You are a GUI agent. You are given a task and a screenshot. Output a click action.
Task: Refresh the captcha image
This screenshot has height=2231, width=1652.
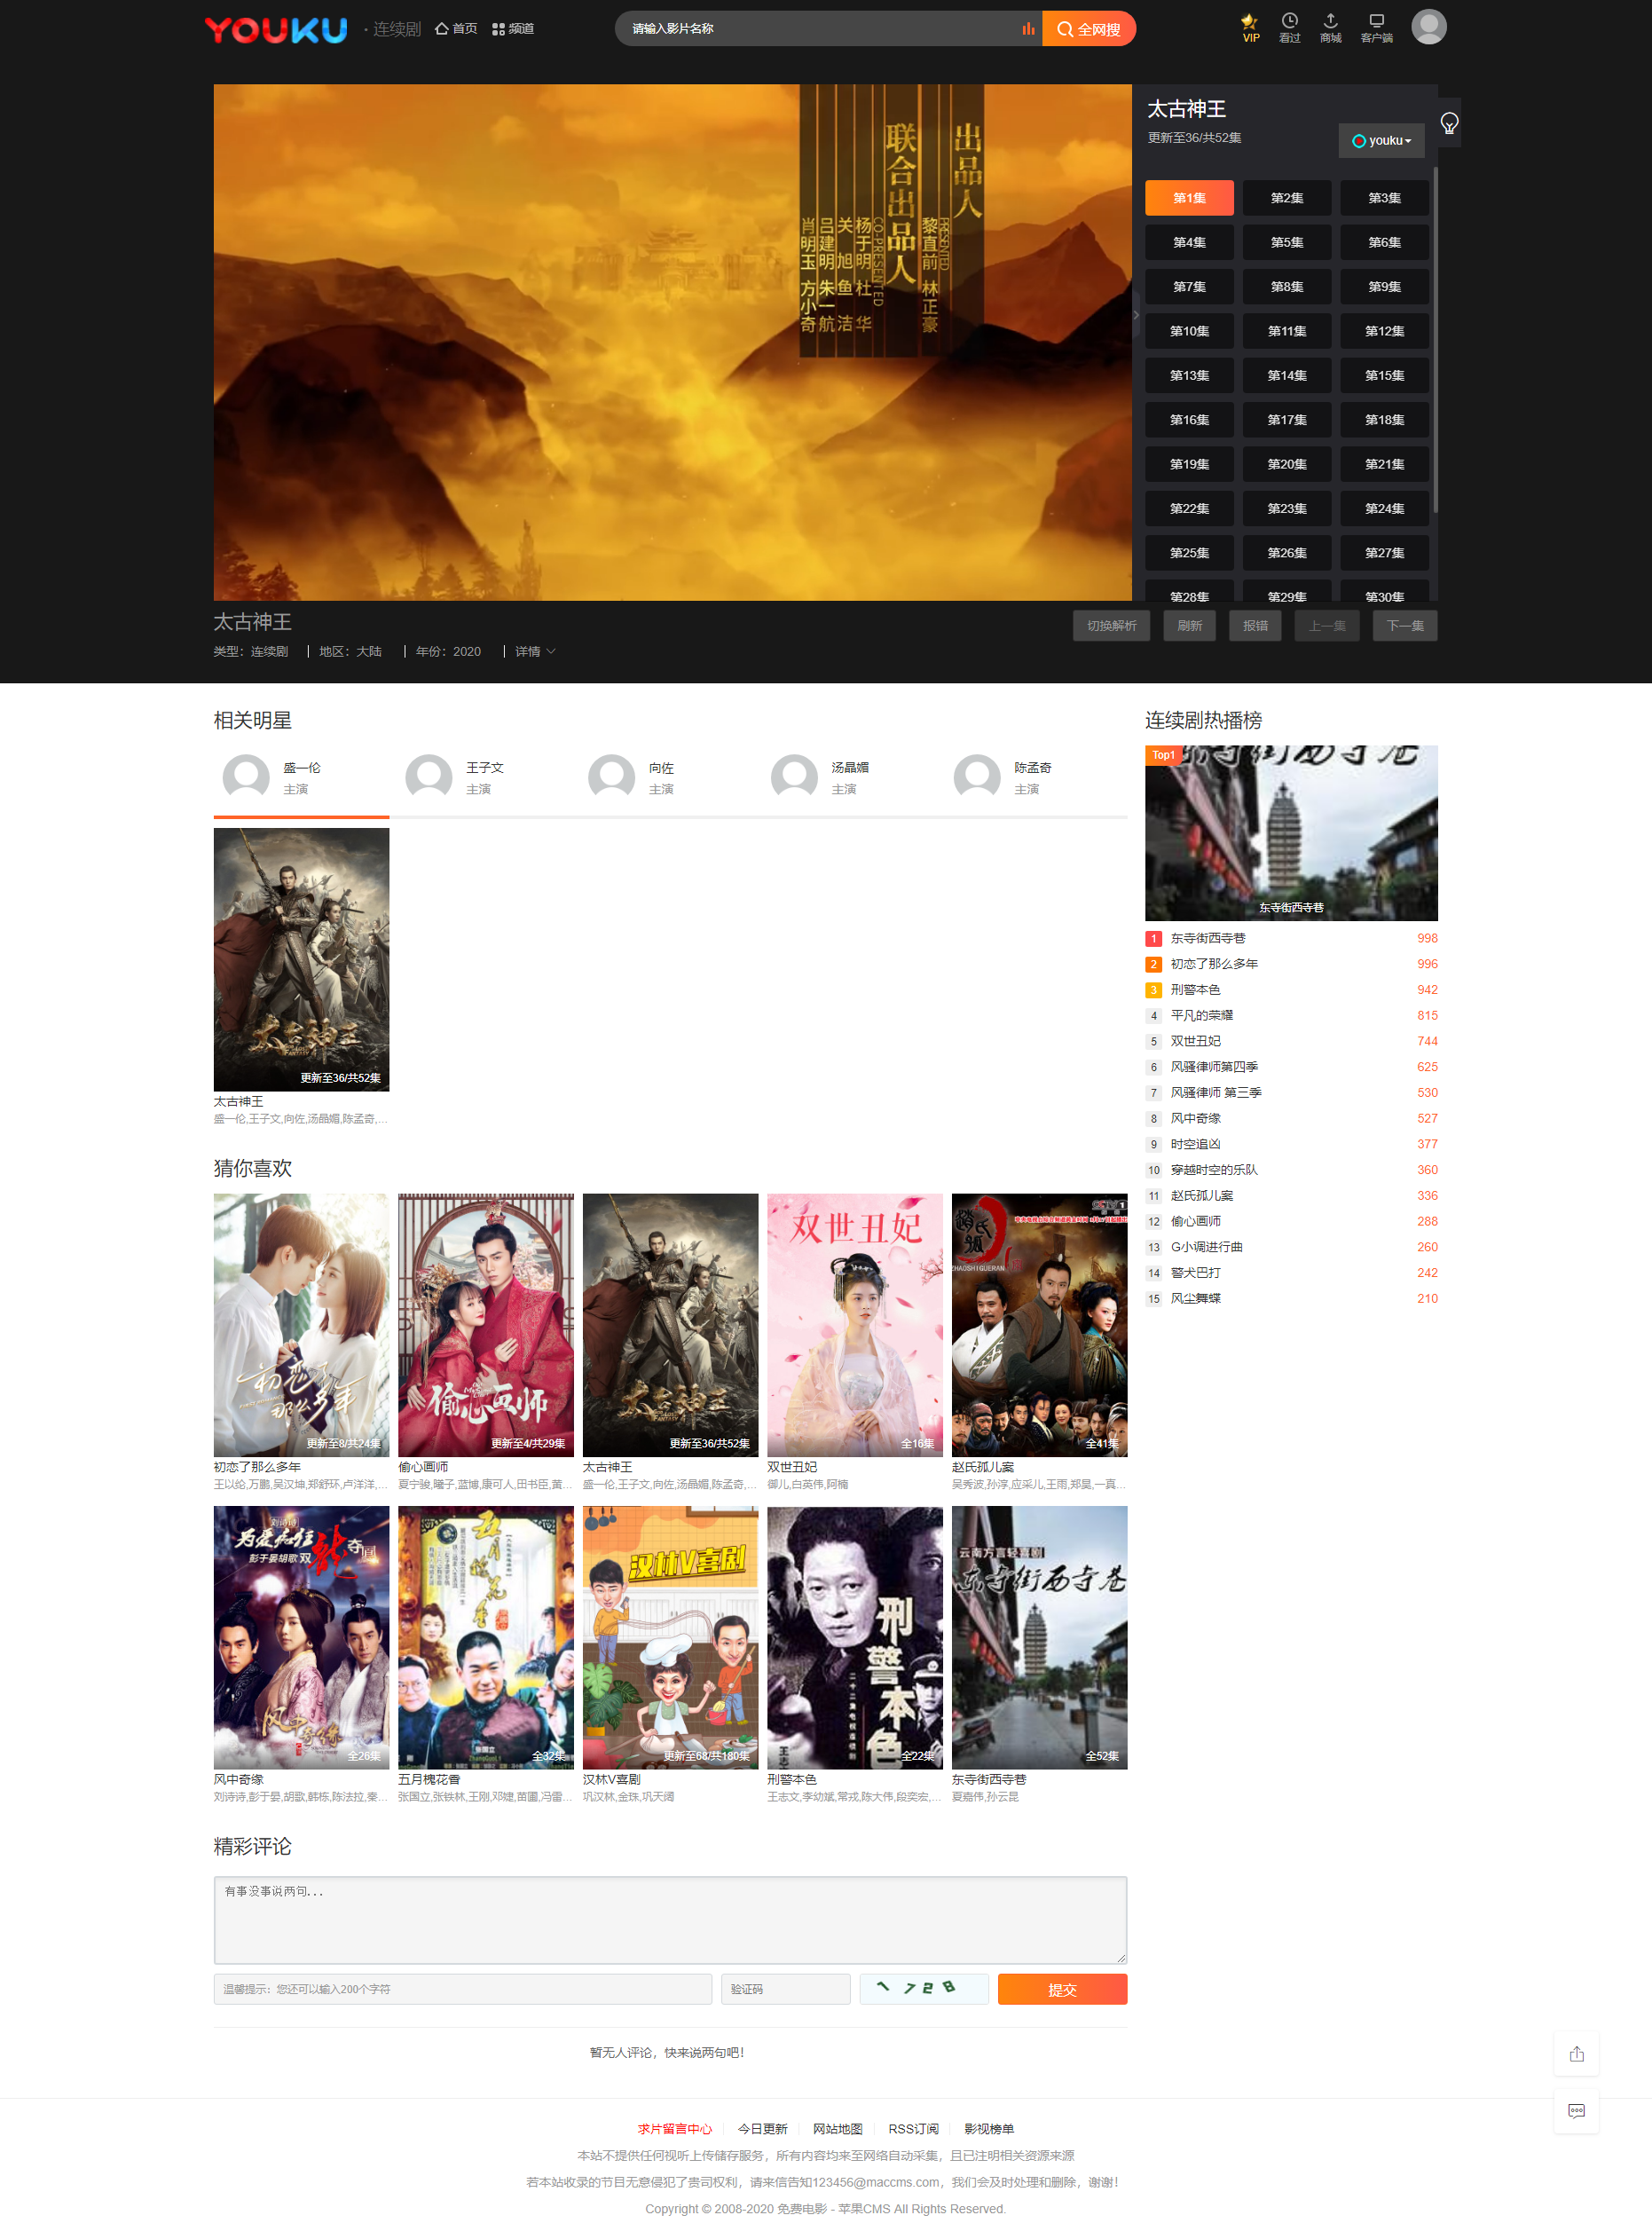[x=924, y=1989]
